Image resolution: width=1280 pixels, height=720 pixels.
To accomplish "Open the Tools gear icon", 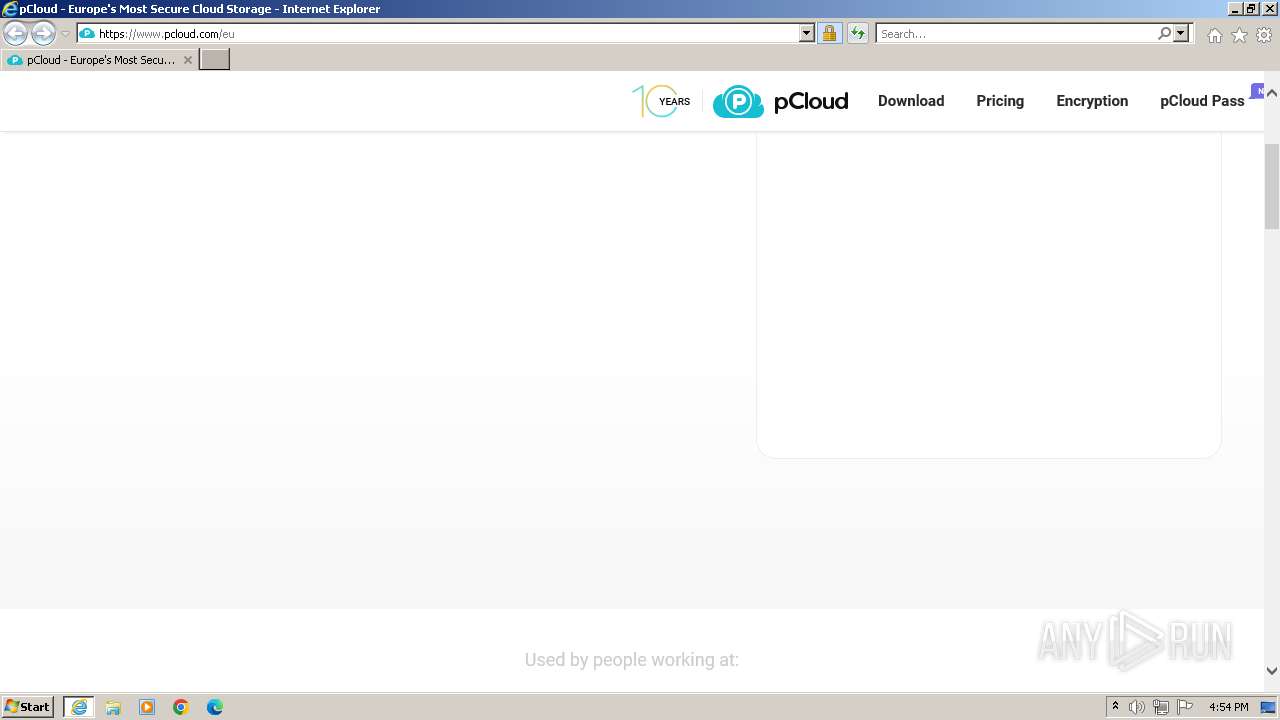I will [x=1264, y=35].
